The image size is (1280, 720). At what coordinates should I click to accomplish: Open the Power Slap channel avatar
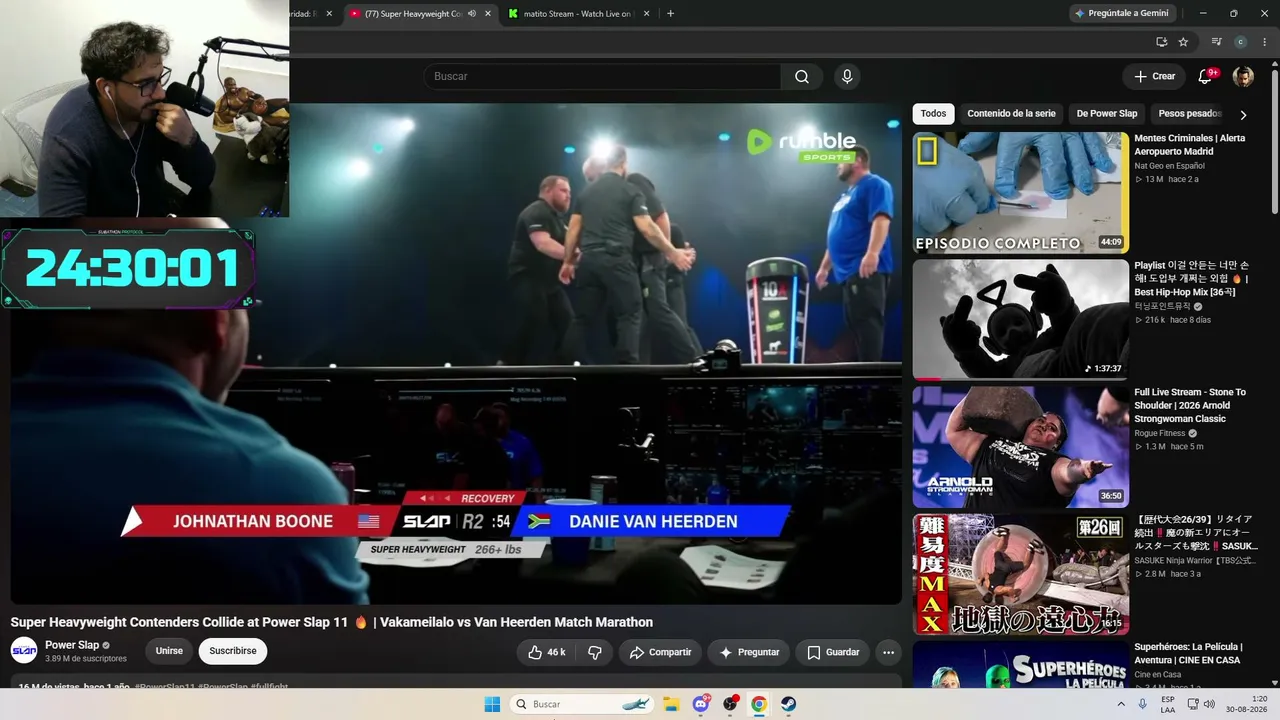[x=24, y=650]
